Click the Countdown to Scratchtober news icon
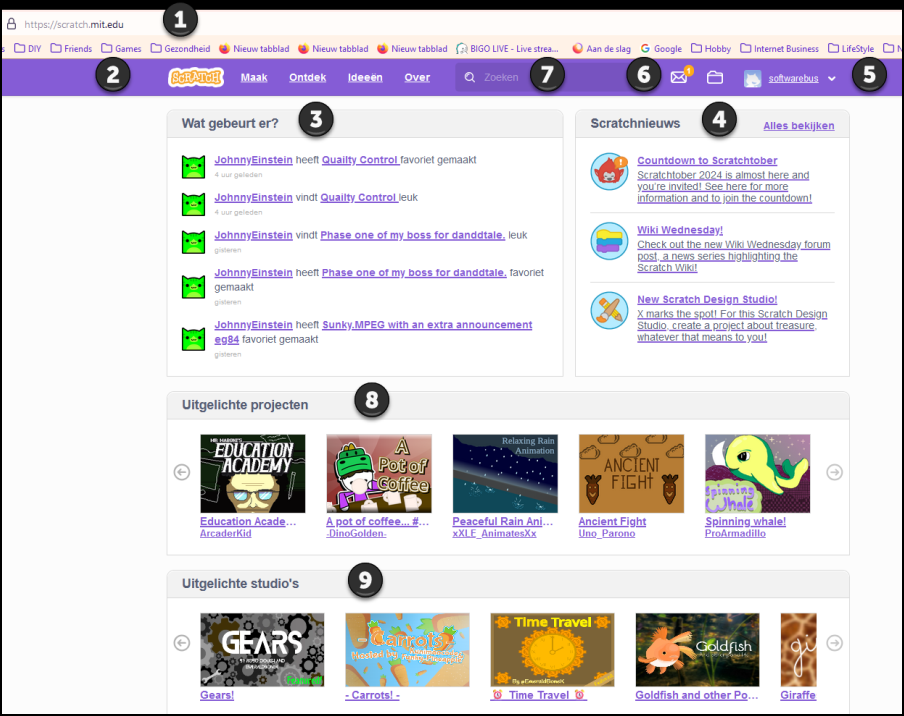 tap(609, 171)
